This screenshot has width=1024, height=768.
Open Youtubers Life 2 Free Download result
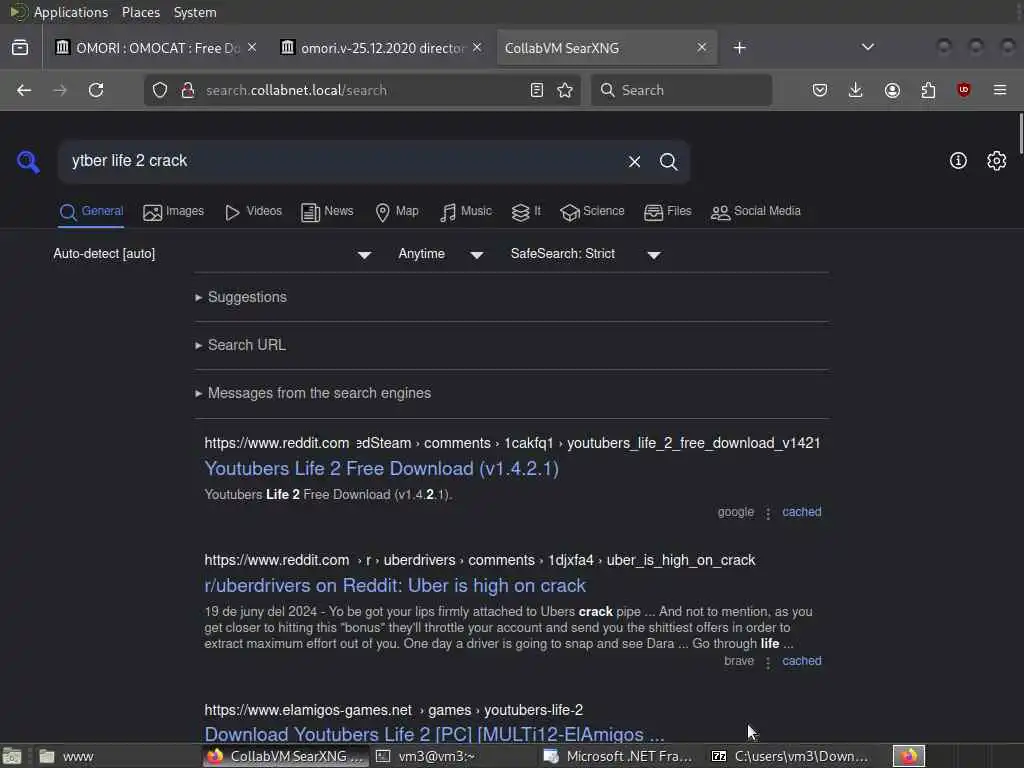tap(381, 468)
